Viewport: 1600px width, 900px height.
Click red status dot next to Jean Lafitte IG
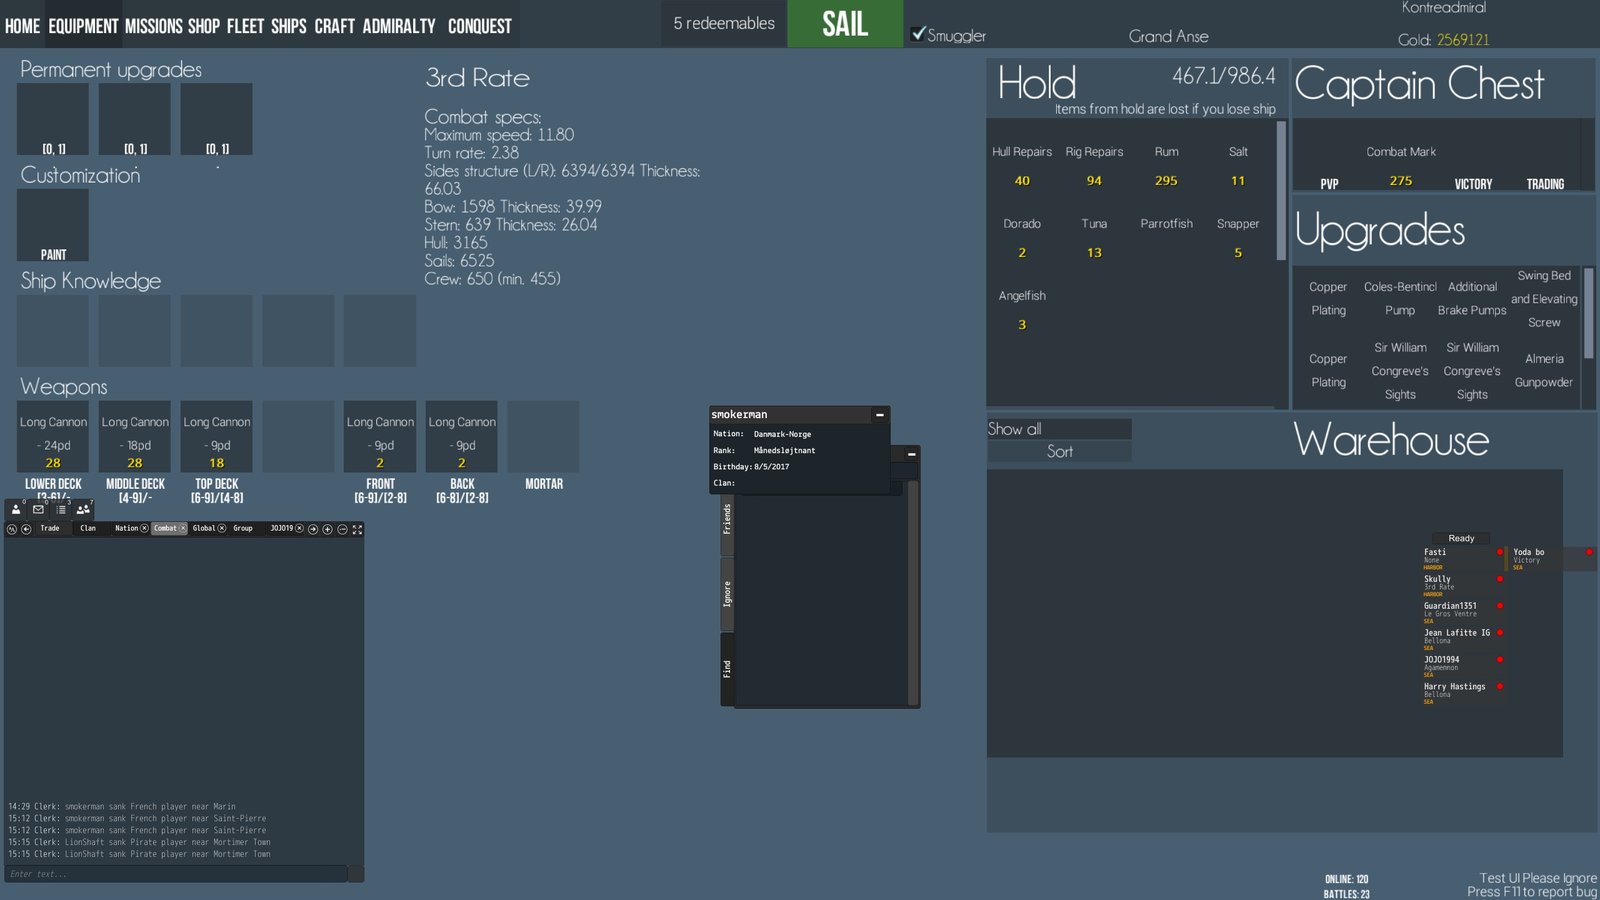click(1500, 633)
